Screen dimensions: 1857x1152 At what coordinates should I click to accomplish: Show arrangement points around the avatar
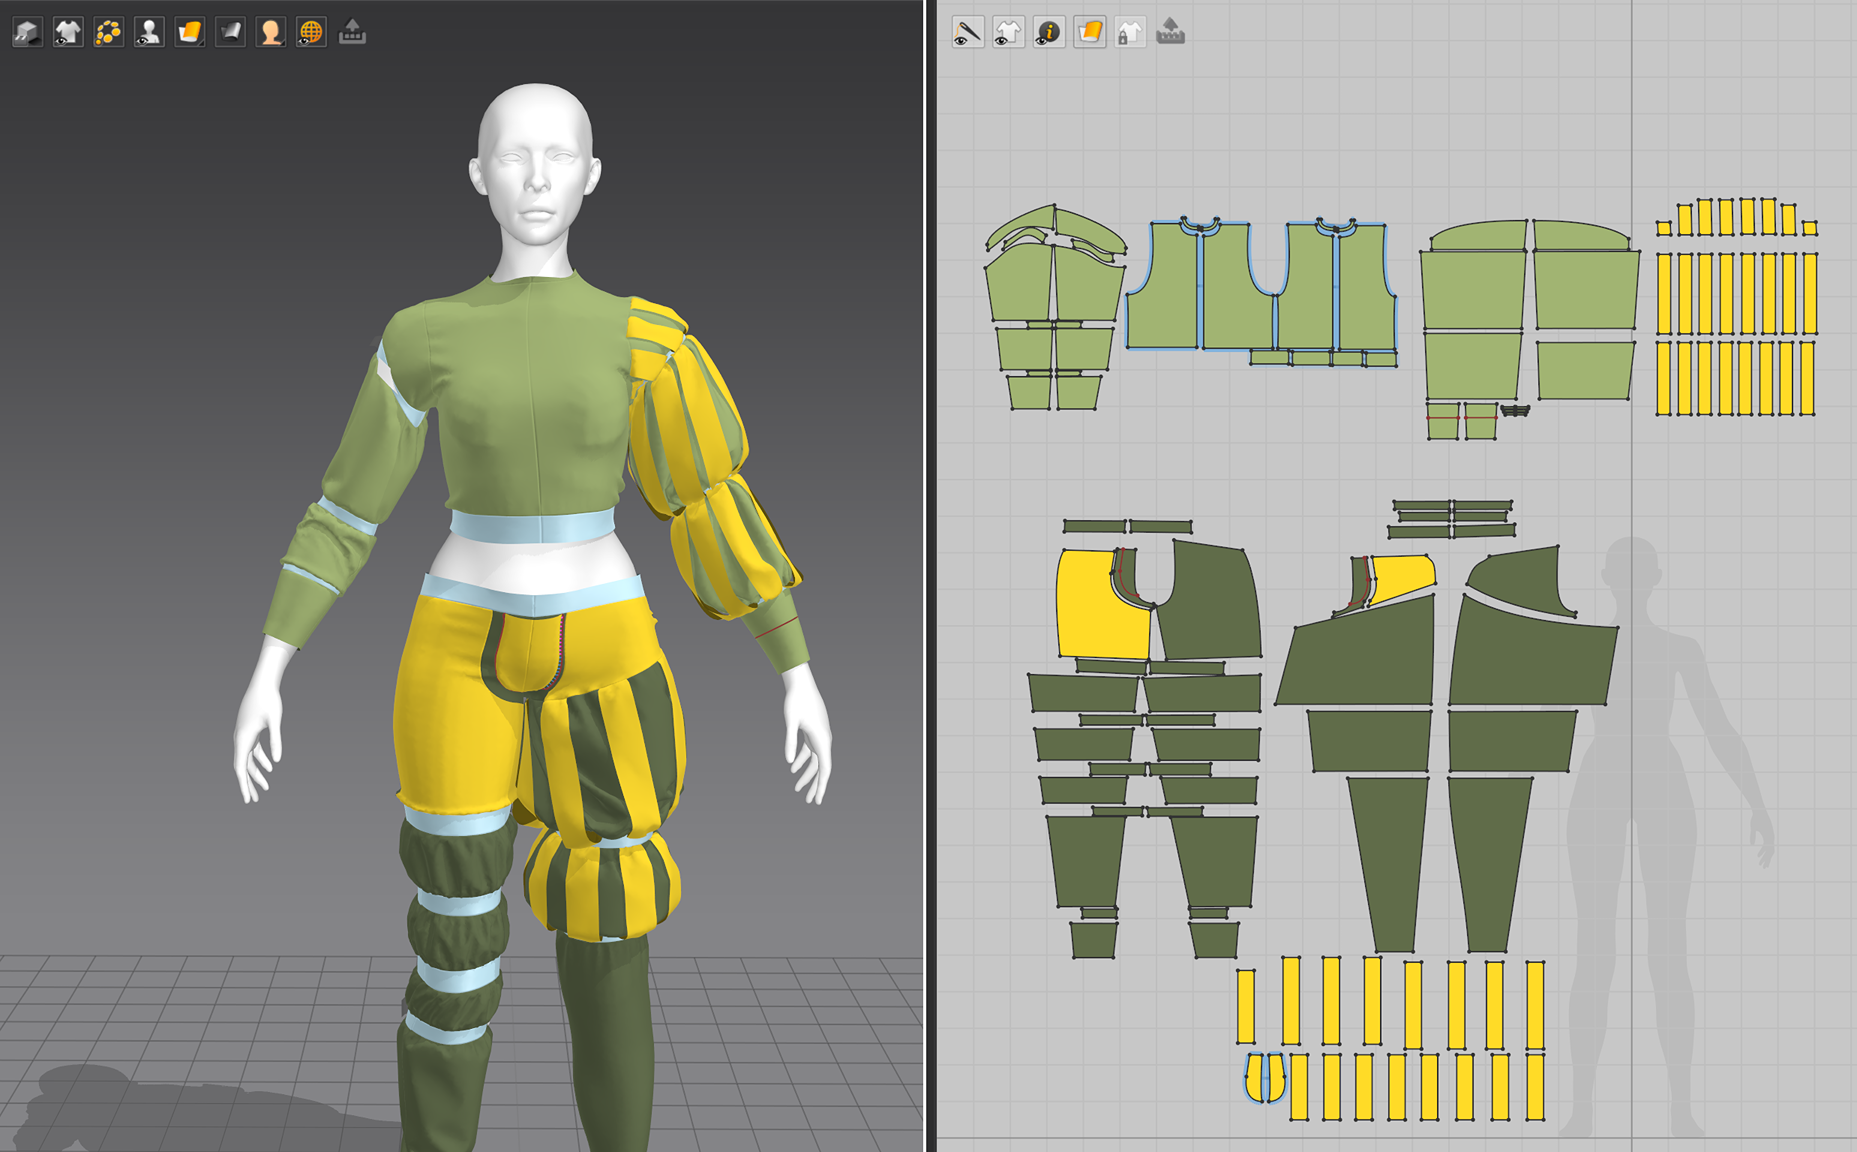tap(108, 32)
